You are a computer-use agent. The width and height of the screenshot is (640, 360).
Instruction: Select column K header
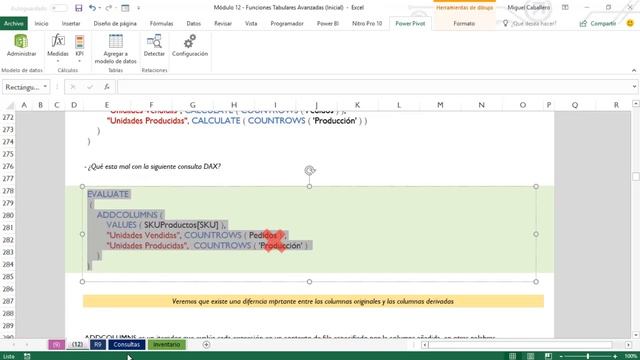click(357, 105)
